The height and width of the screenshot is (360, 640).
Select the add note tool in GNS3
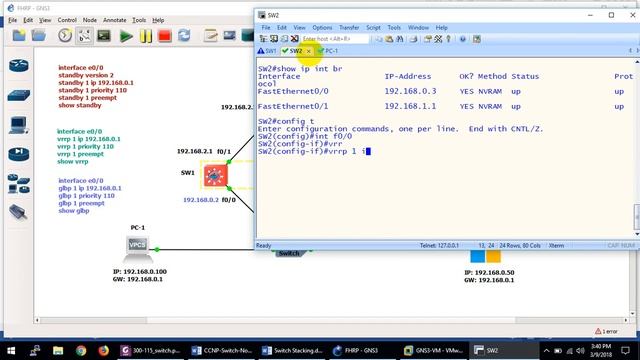coord(210,36)
